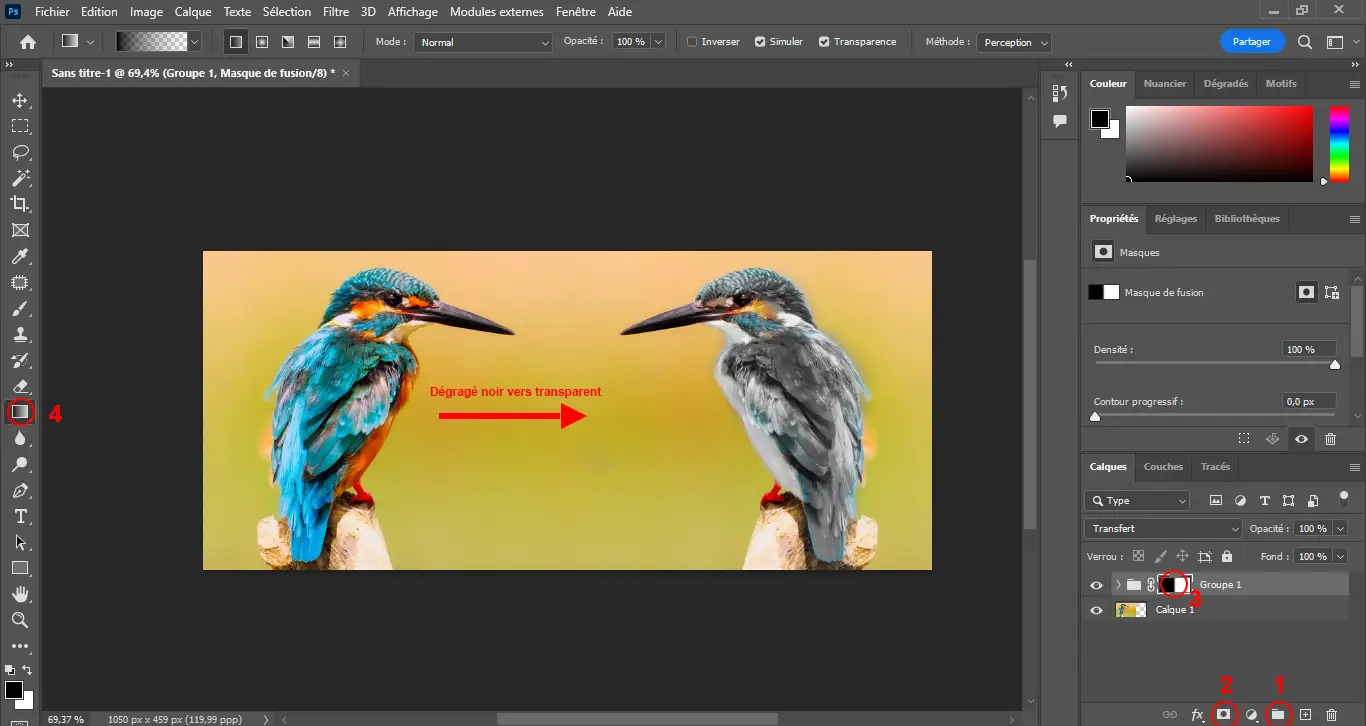Open the Mode dropdown set to Normal
Viewport: 1366px width, 726px height.
coord(484,42)
